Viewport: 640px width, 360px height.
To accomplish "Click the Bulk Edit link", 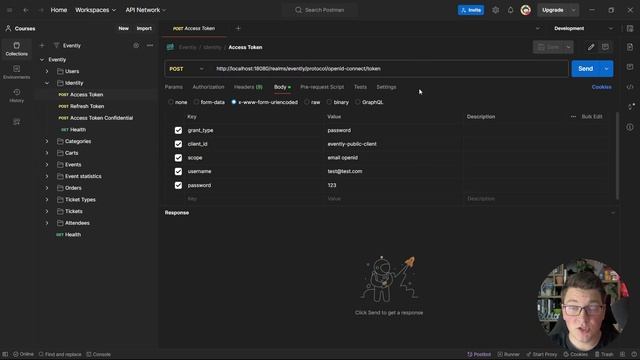I will pos(592,117).
